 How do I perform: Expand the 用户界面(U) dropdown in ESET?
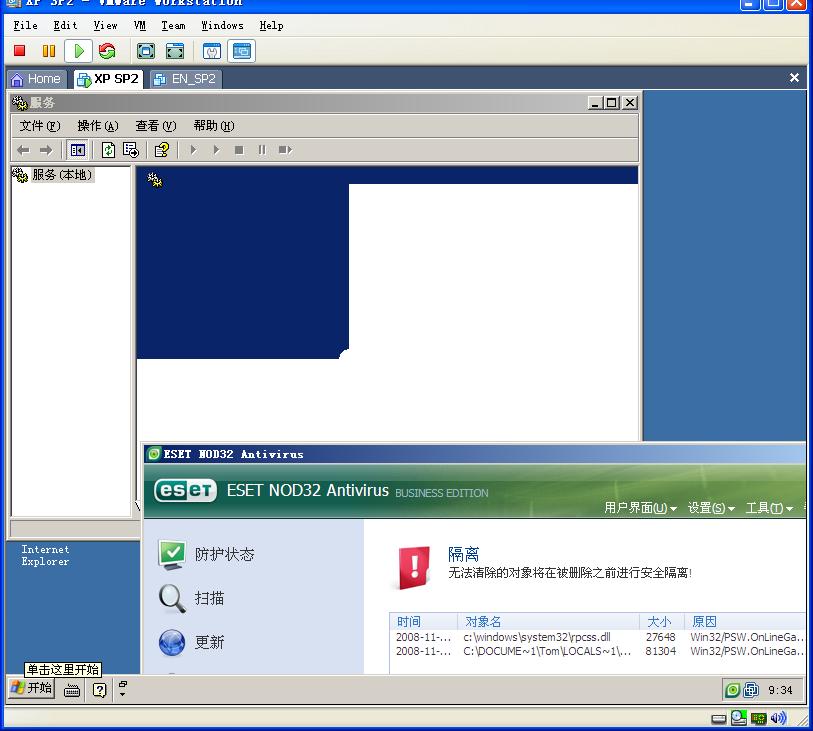641,508
